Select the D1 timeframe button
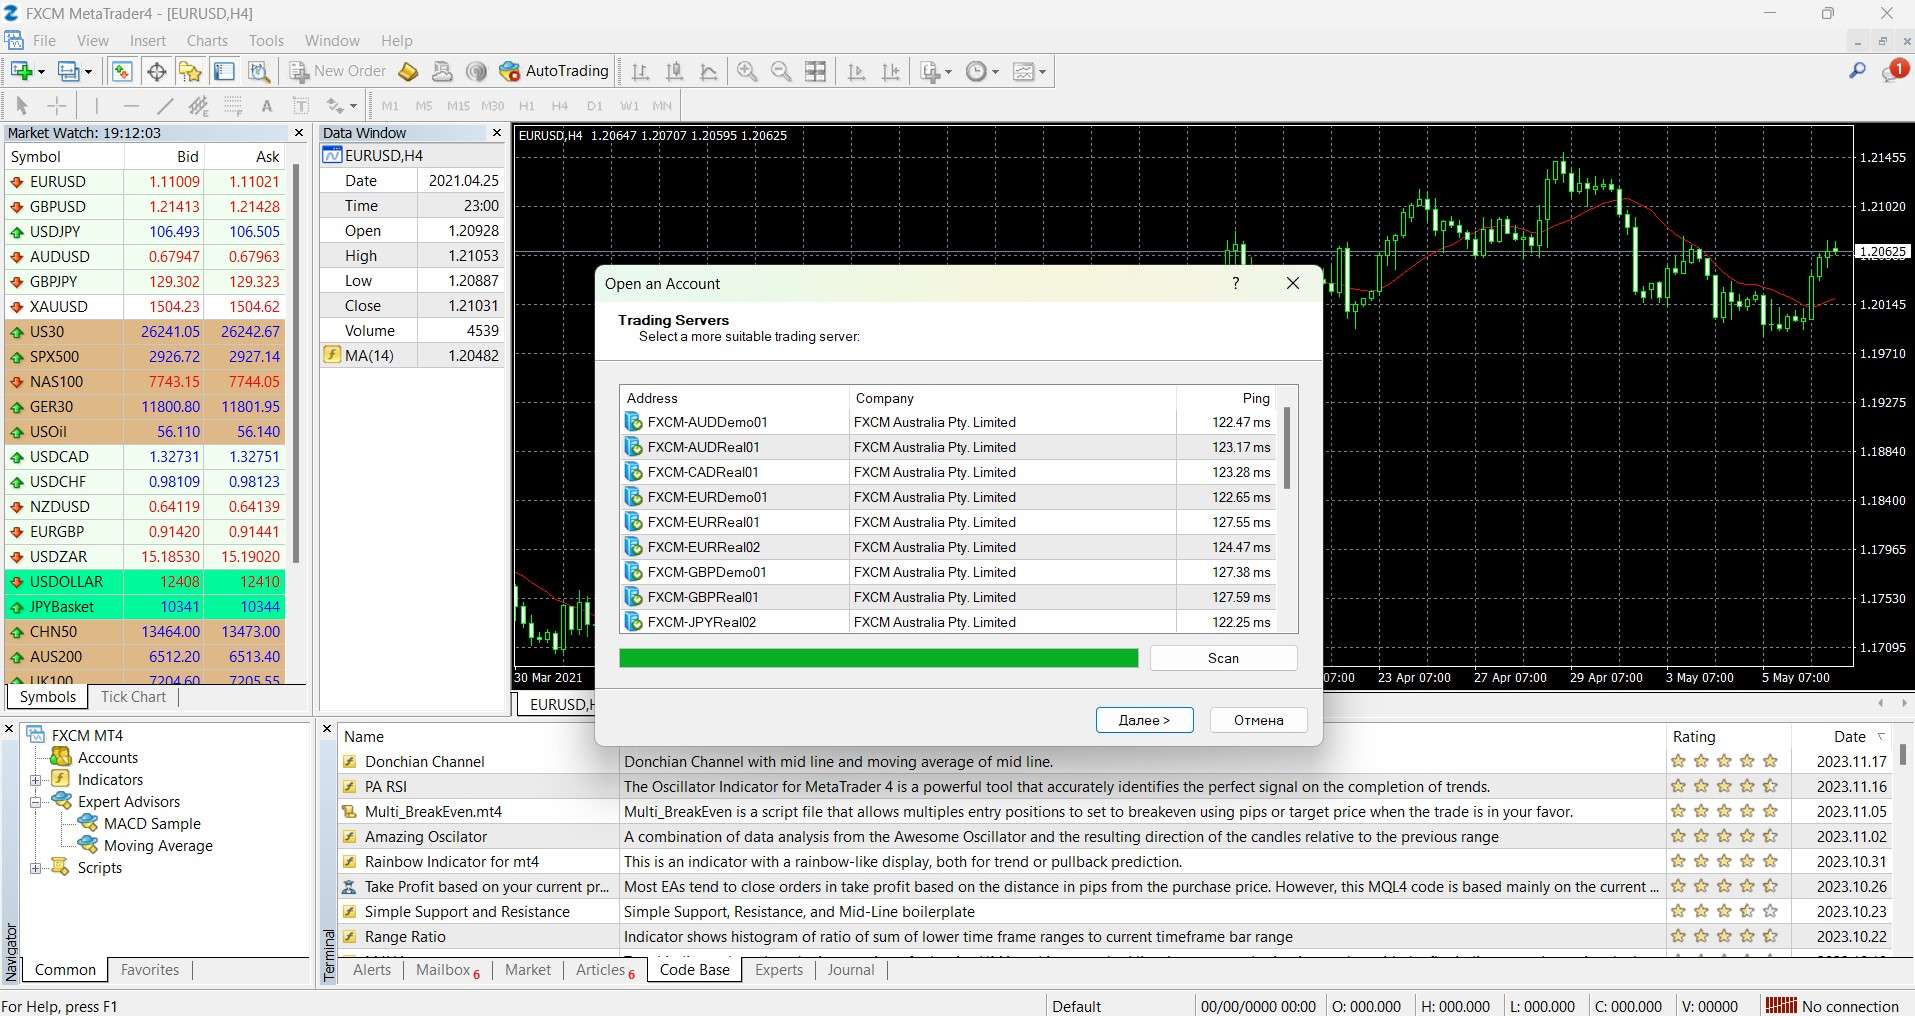Viewport: 1915px width, 1016px height. [595, 106]
